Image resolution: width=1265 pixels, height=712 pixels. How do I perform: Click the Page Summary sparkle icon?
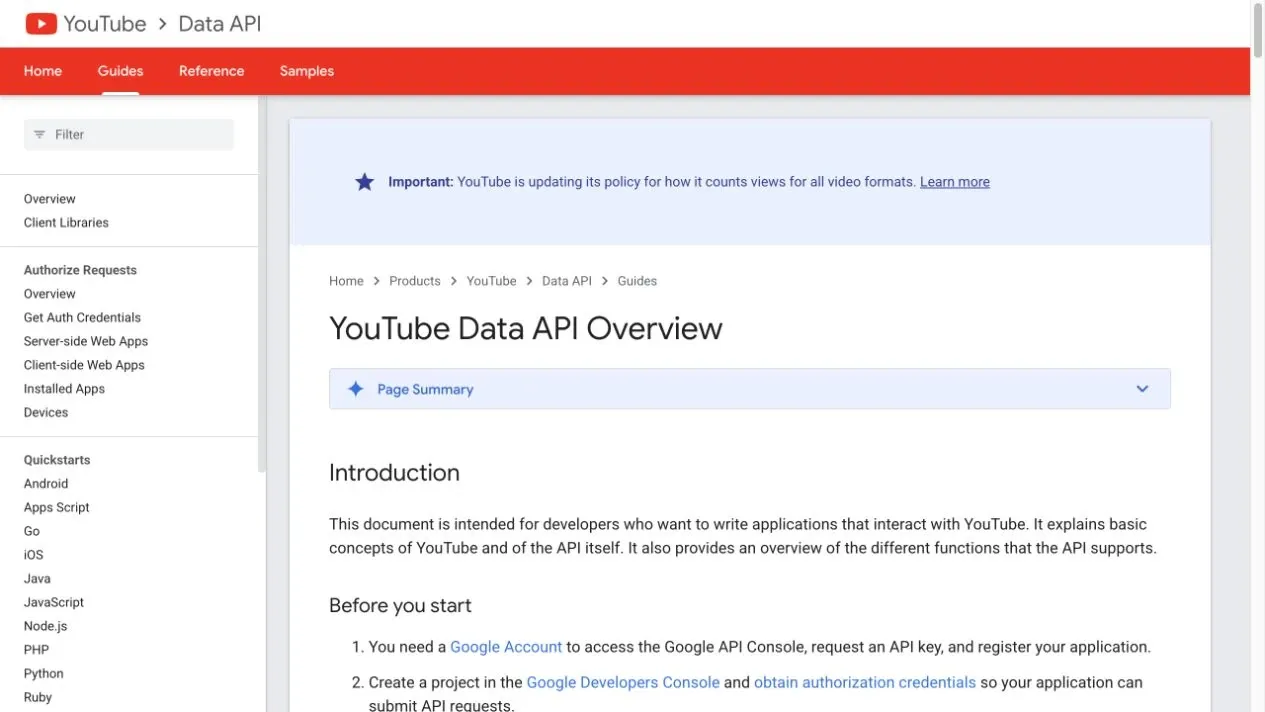pyautogui.click(x=355, y=389)
